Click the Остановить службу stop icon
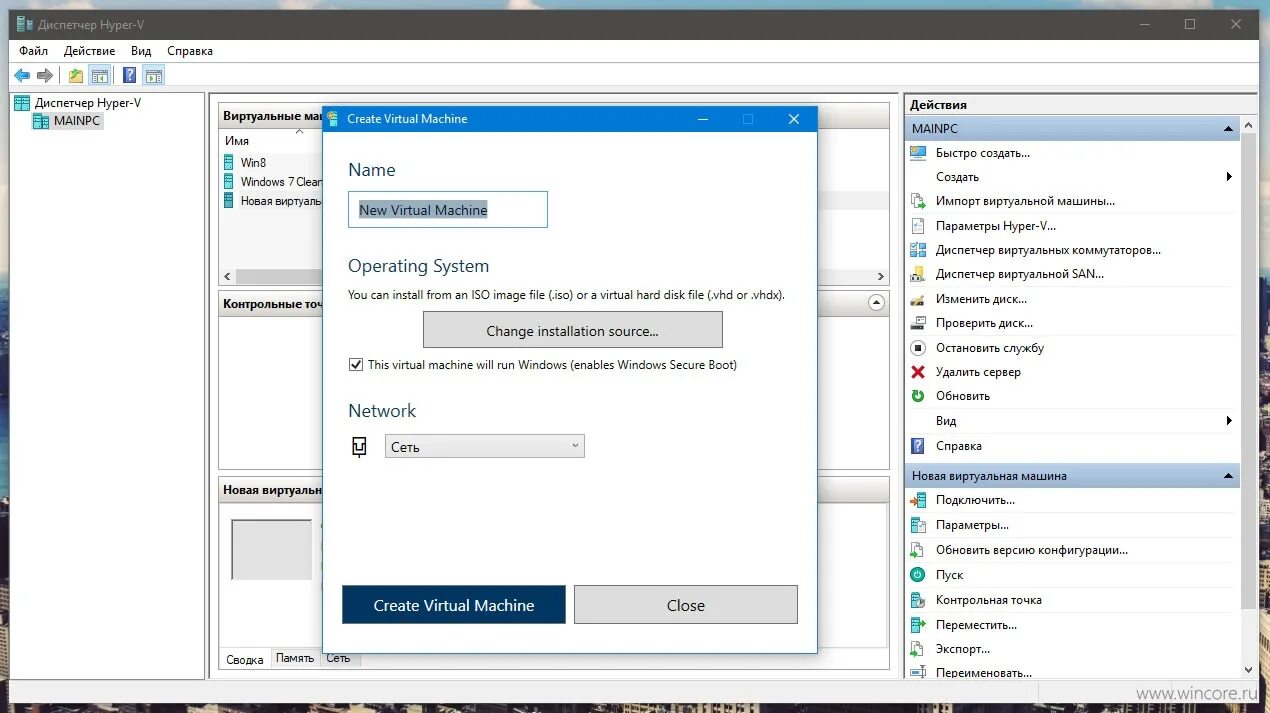 [x=918, y=348]
